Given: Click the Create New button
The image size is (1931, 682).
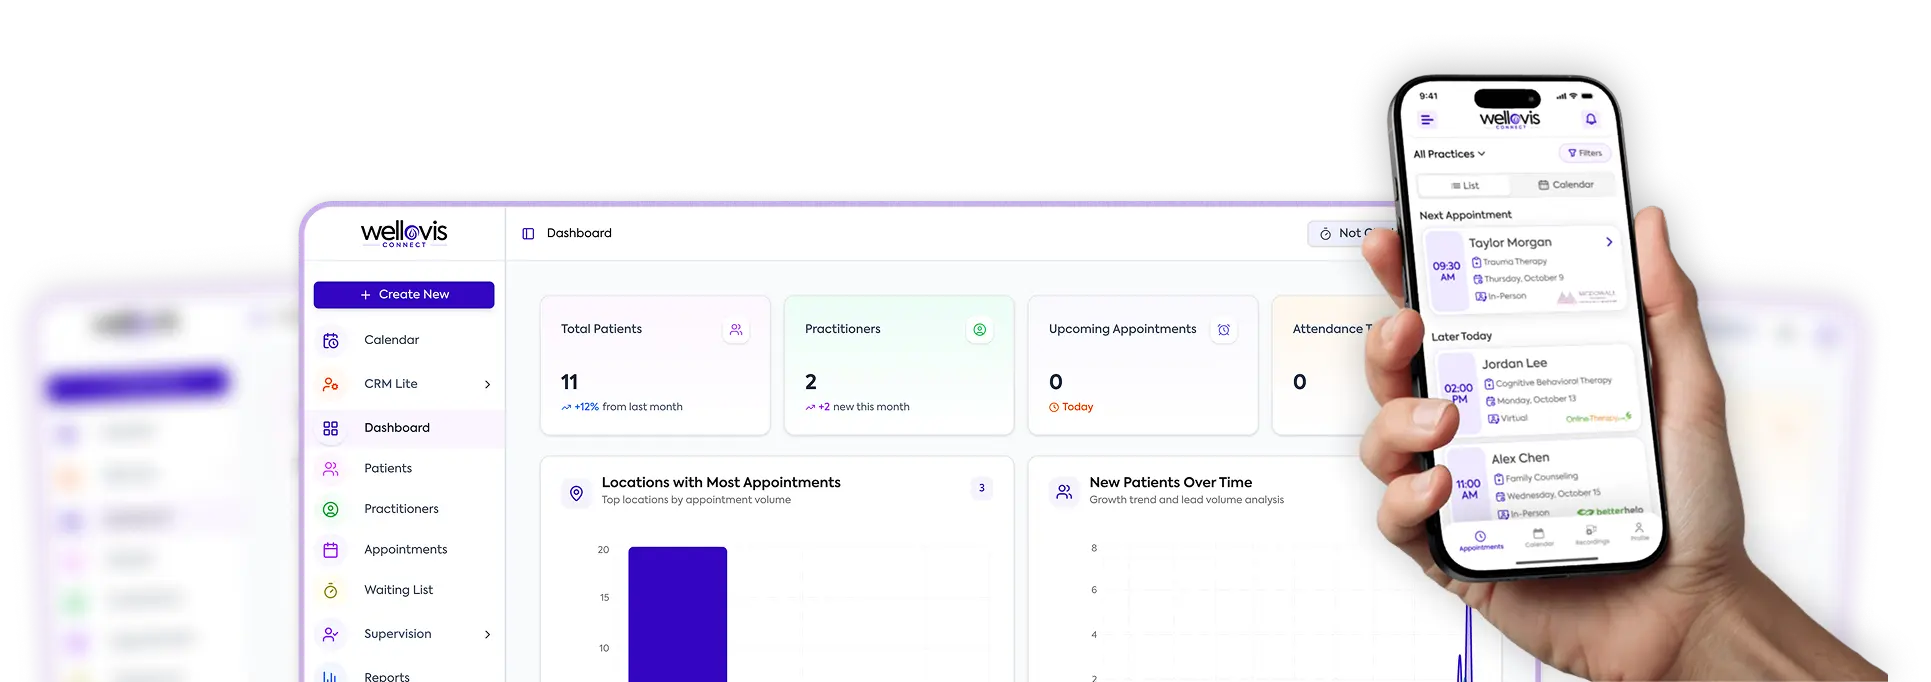Looking at the screenshot, I should [404, 295].
